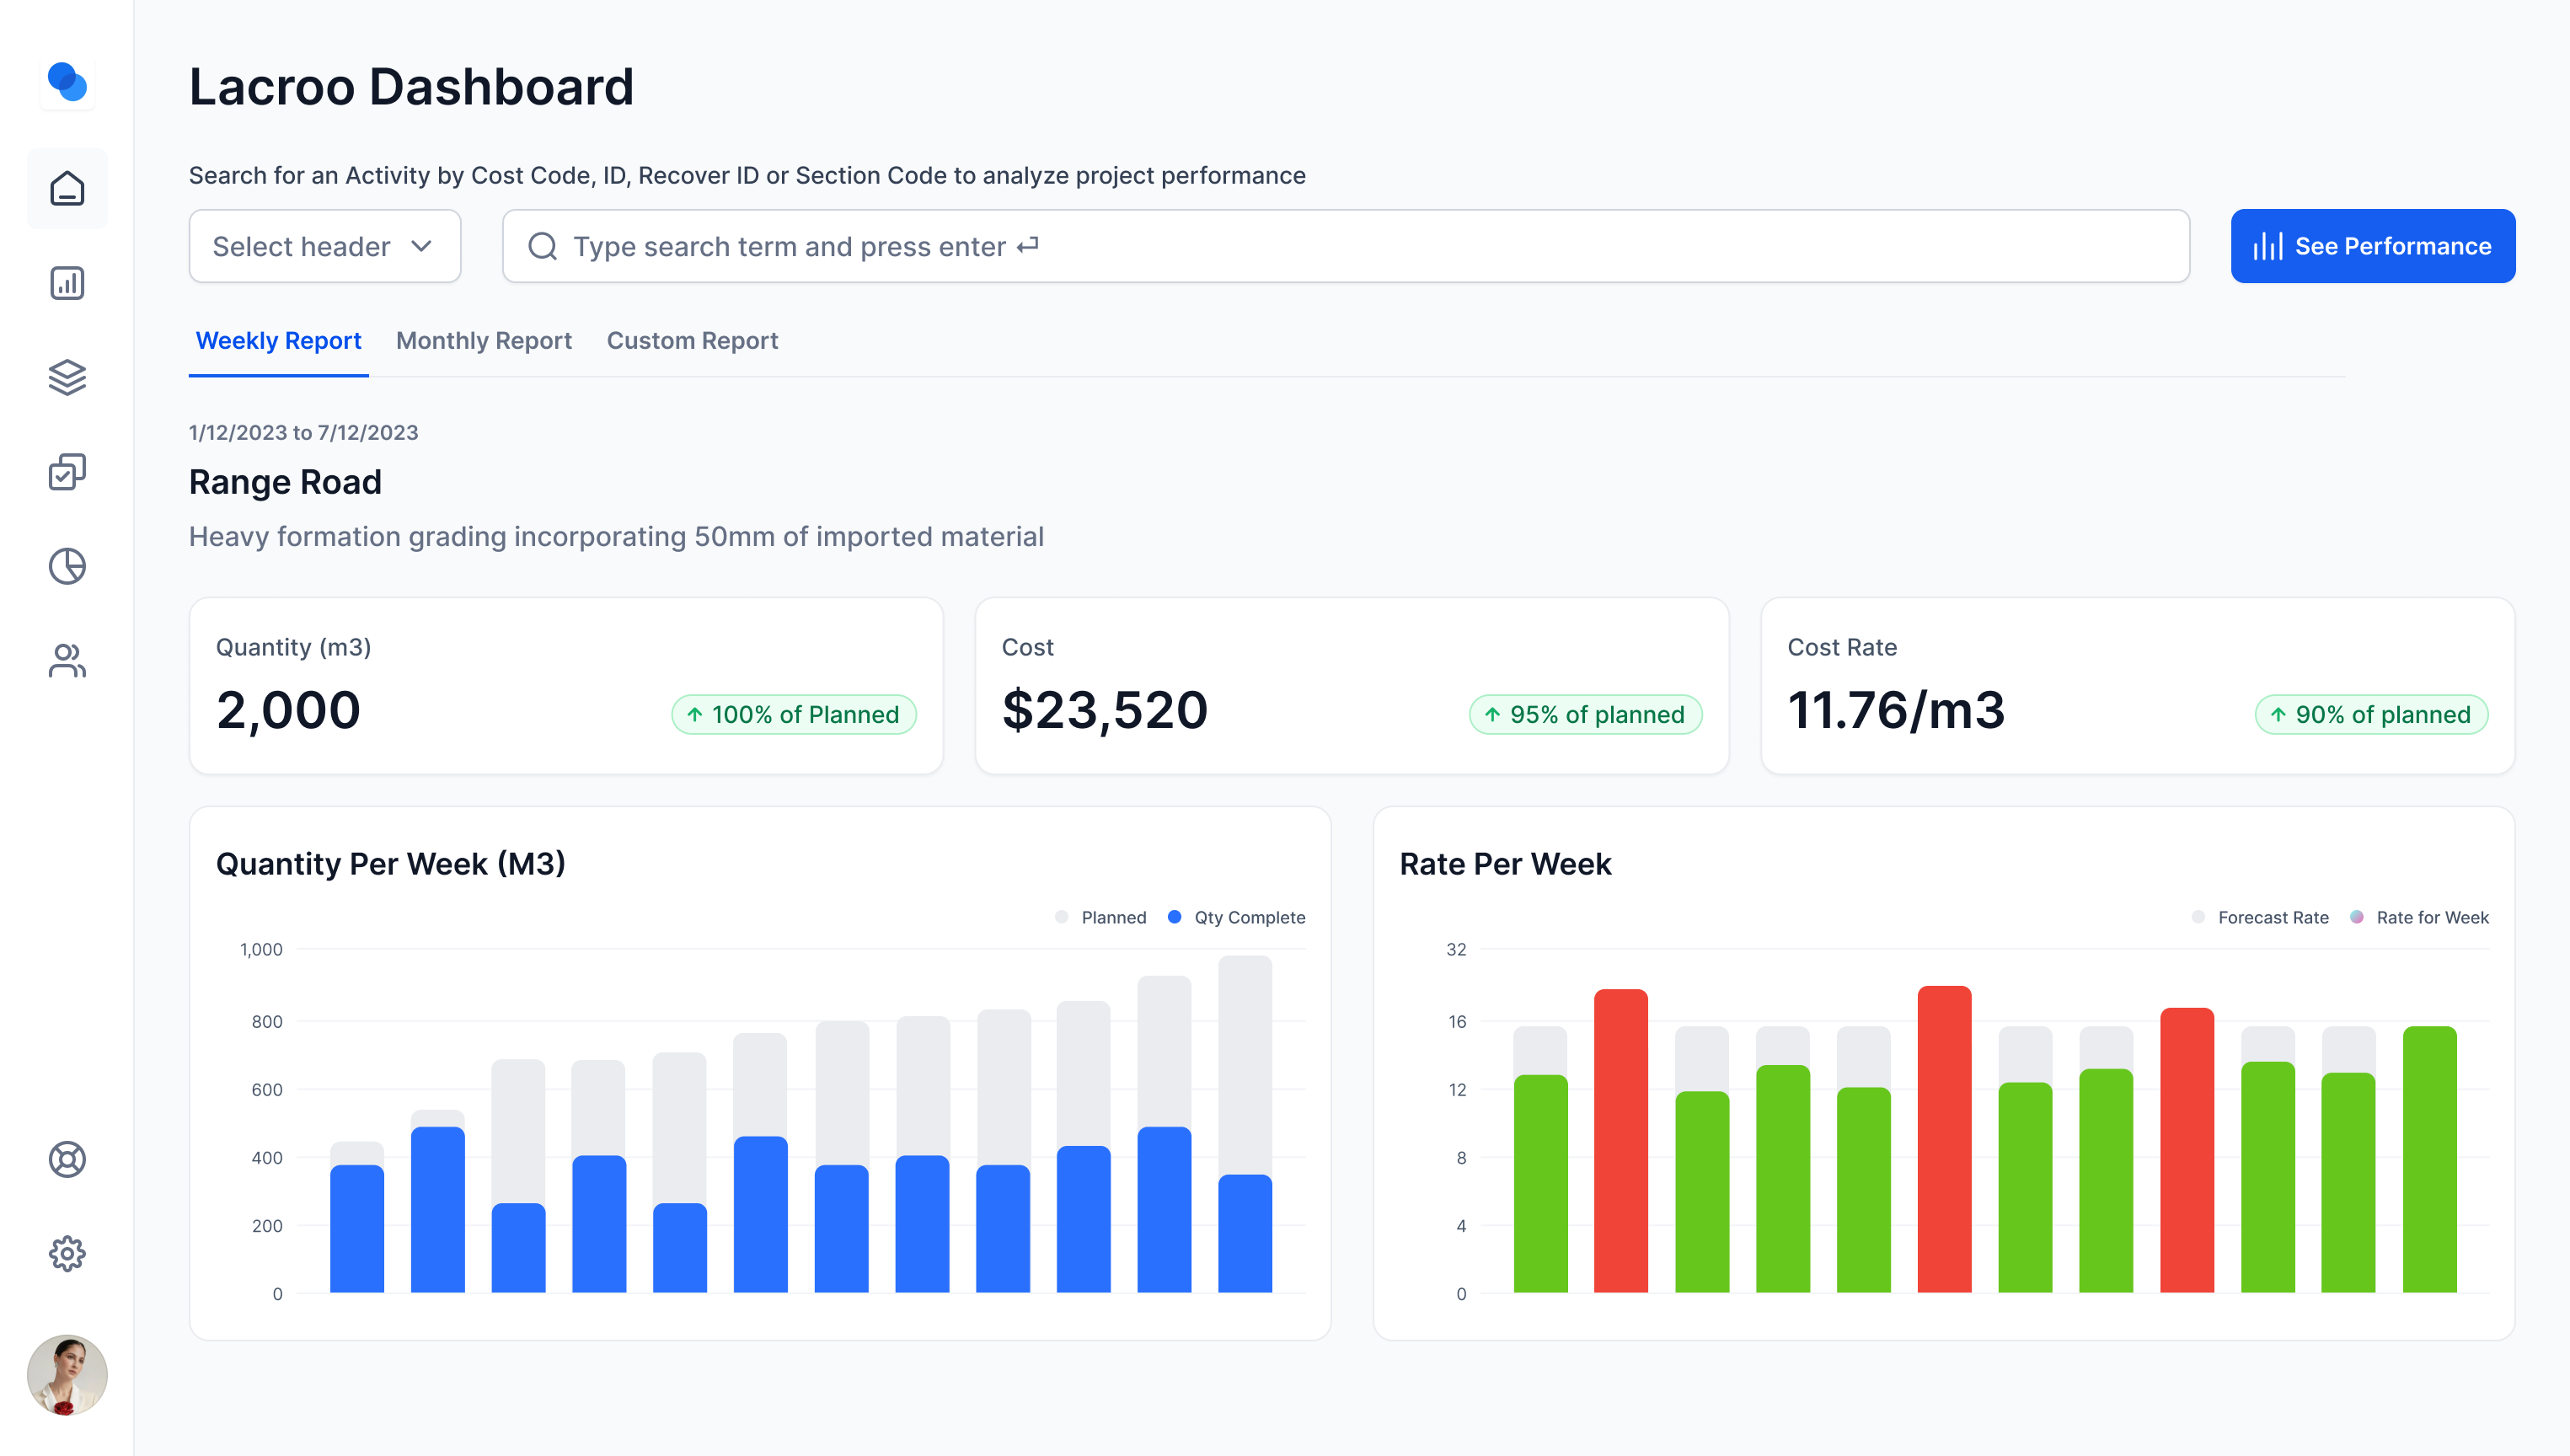This screenshot has width=2570, height=1456.
Task: Open the checklist tasks sidebar icon
Action: pos(67,472)
